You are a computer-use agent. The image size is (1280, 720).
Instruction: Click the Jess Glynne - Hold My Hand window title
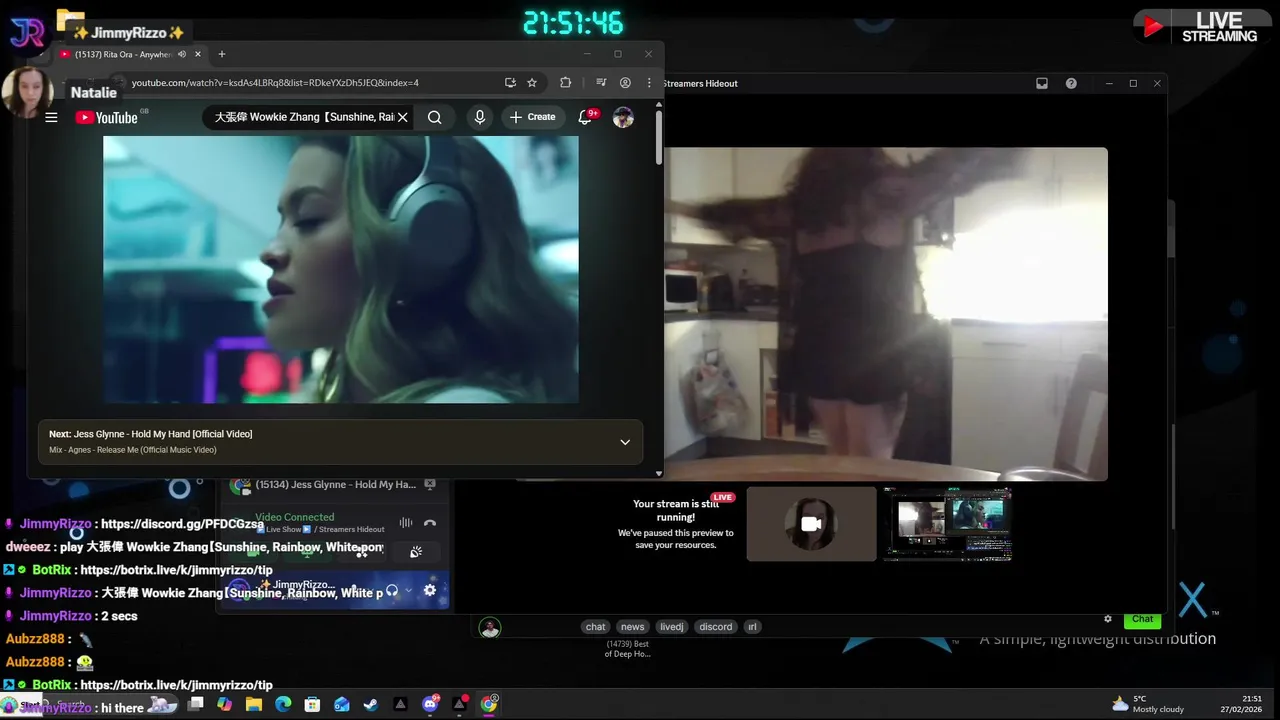(335, 484)
